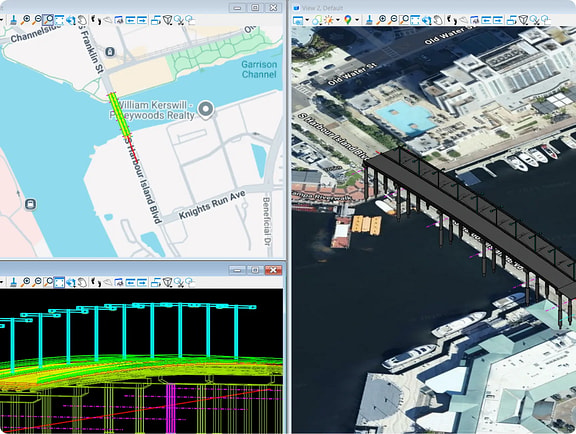The height and width of the screenshot is (434, 576).
Task: Close the wireframe view window
Action: [x=273, y=270]
